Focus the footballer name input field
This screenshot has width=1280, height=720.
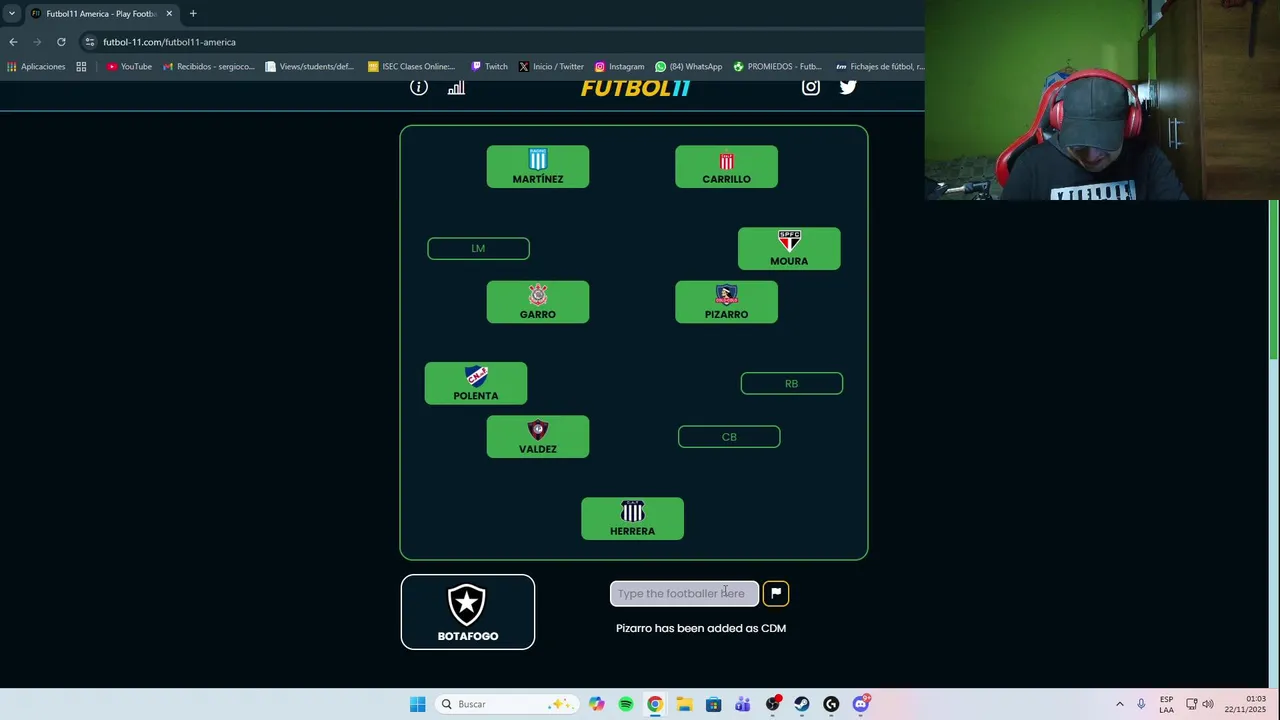point(685,593)
